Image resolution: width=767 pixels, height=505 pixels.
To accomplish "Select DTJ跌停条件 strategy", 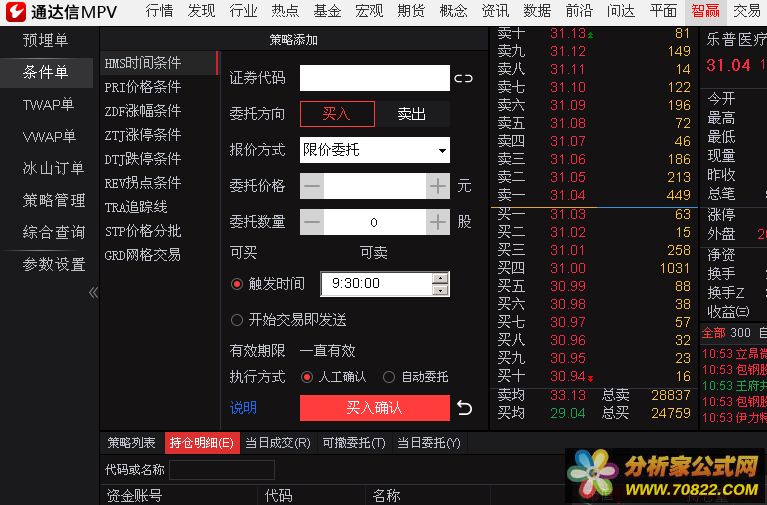I will click(x=143, y=159).
